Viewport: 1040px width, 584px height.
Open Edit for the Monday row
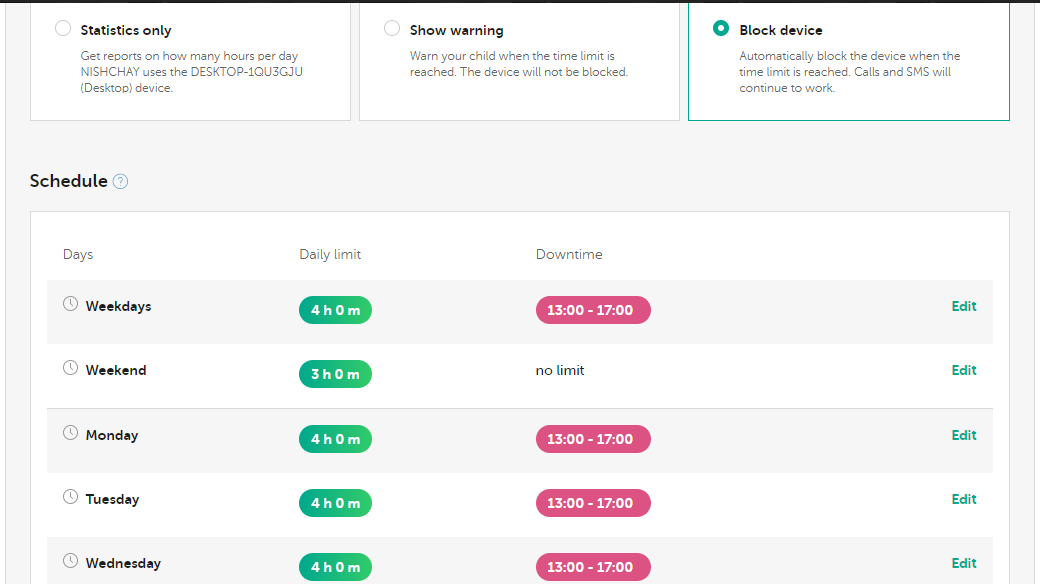964,435
